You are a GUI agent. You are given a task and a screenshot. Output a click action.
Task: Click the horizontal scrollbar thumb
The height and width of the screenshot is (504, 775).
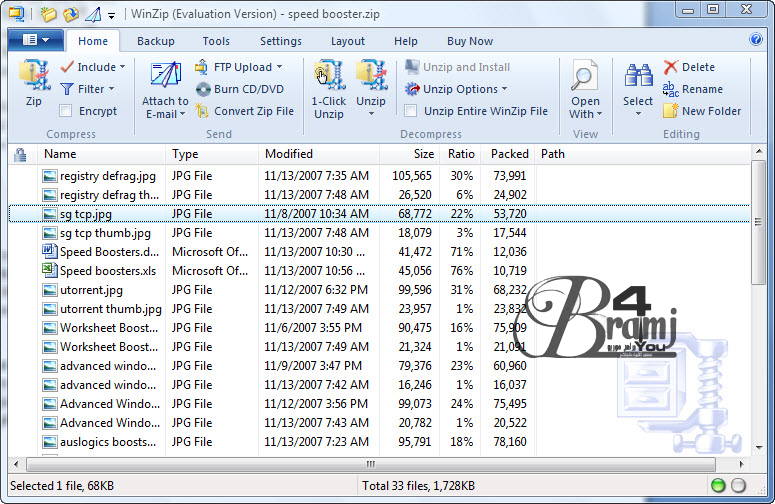point(371,464)
